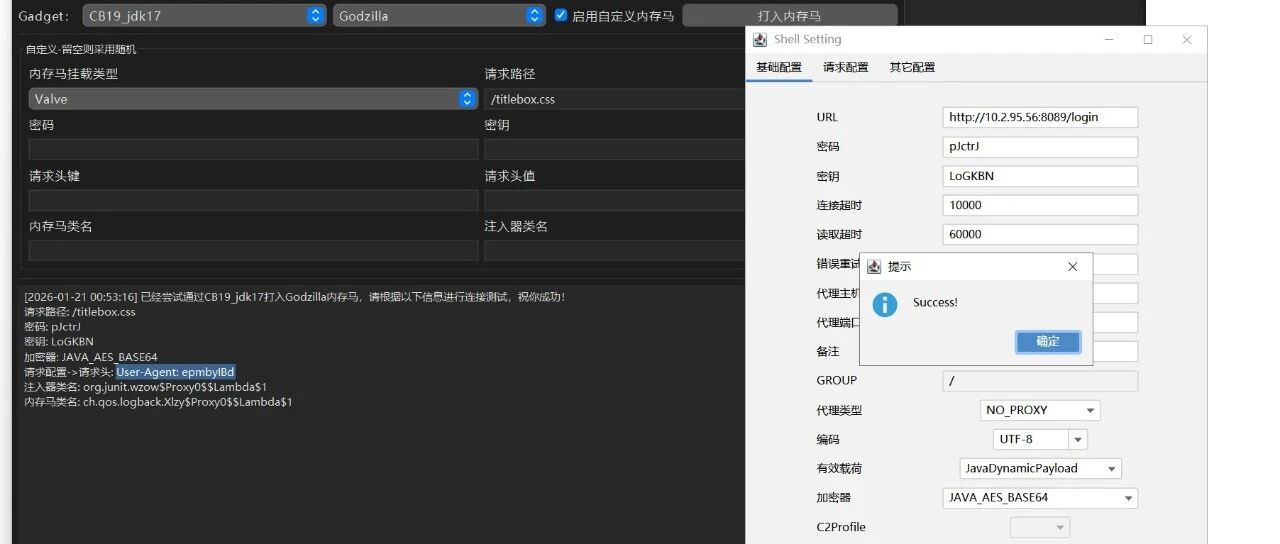This screenshot has width=1280, height=544.
Task: Click the log line with ch.qos.logback.Xlzy class
Action: click(x=158, y=402)
